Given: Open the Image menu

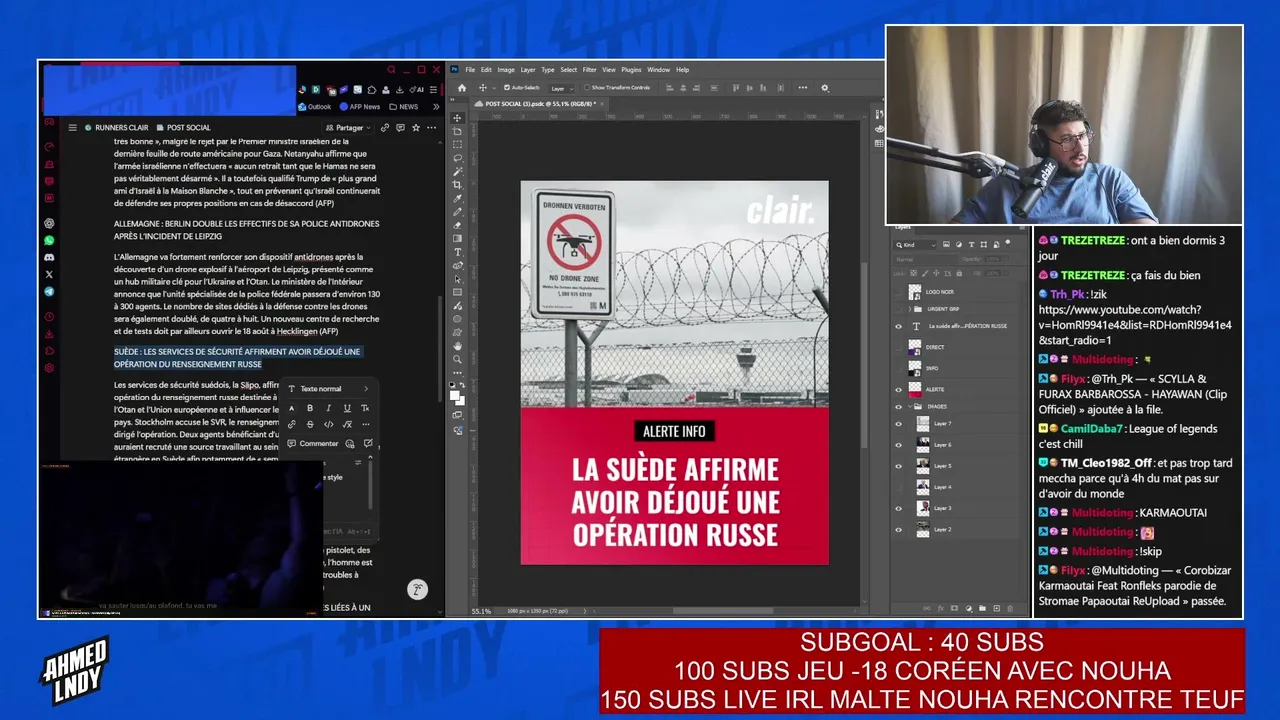Looking at the screenshot, I should coord(506,70).
